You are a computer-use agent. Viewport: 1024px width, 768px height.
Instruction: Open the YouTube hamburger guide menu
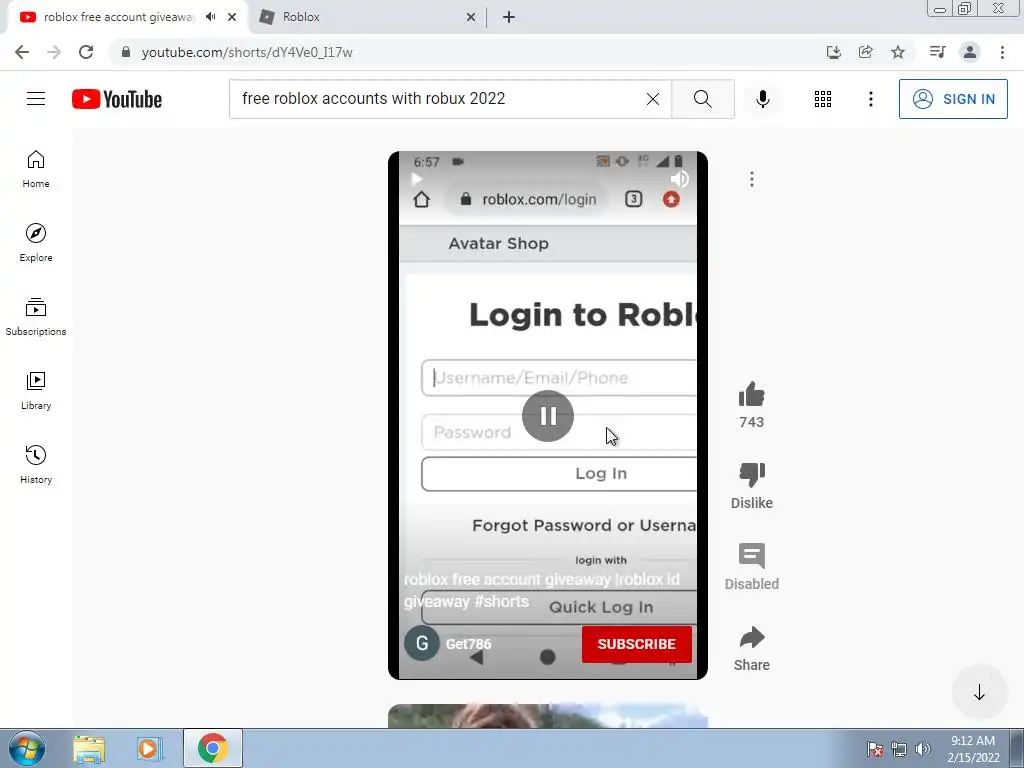(x=36, y=99)
